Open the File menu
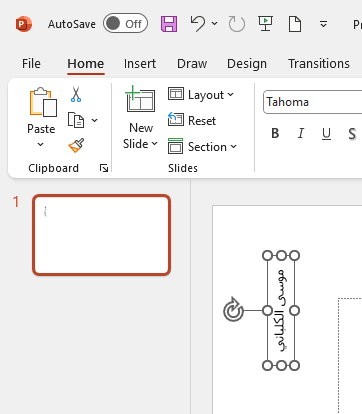 31,63
